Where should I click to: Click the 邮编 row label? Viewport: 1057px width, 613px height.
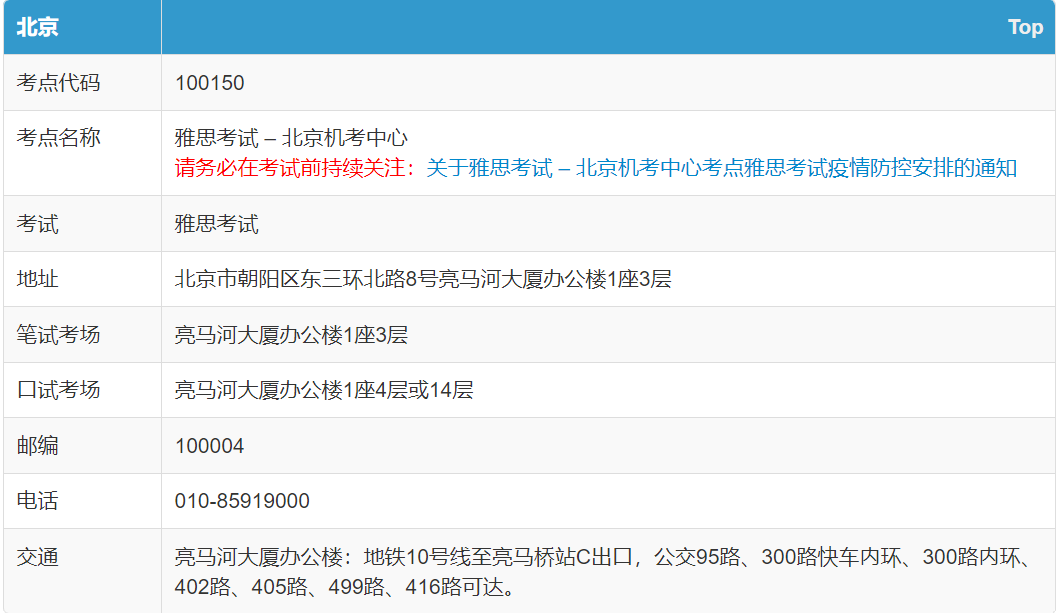(37, 446)
